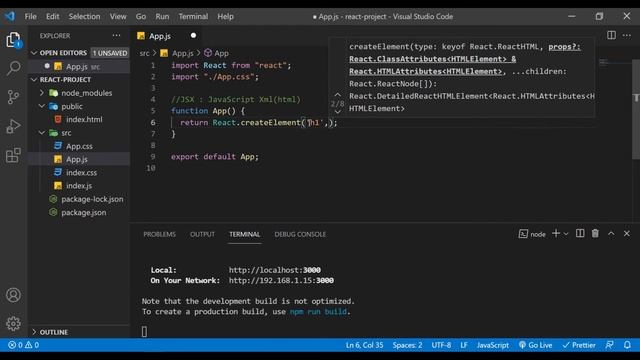Show next signature in parameter hint
640x360 pixels.
[x=338, y=112]
